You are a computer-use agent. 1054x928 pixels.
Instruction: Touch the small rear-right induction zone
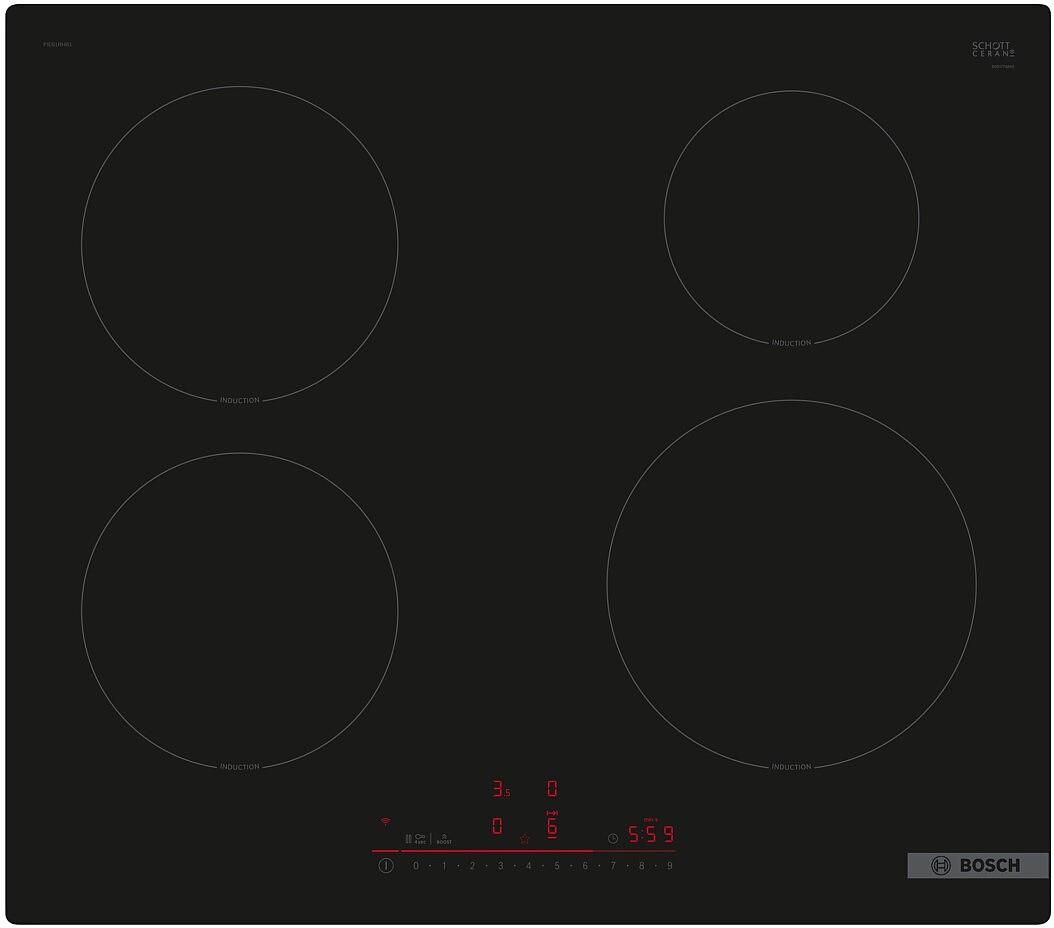point(791,217)
